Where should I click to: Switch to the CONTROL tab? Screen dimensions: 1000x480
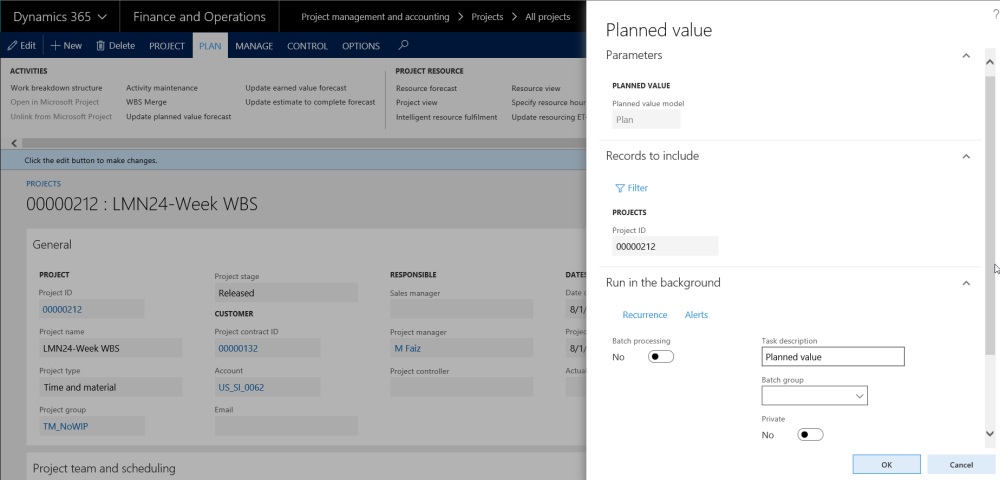click(307, 46)
